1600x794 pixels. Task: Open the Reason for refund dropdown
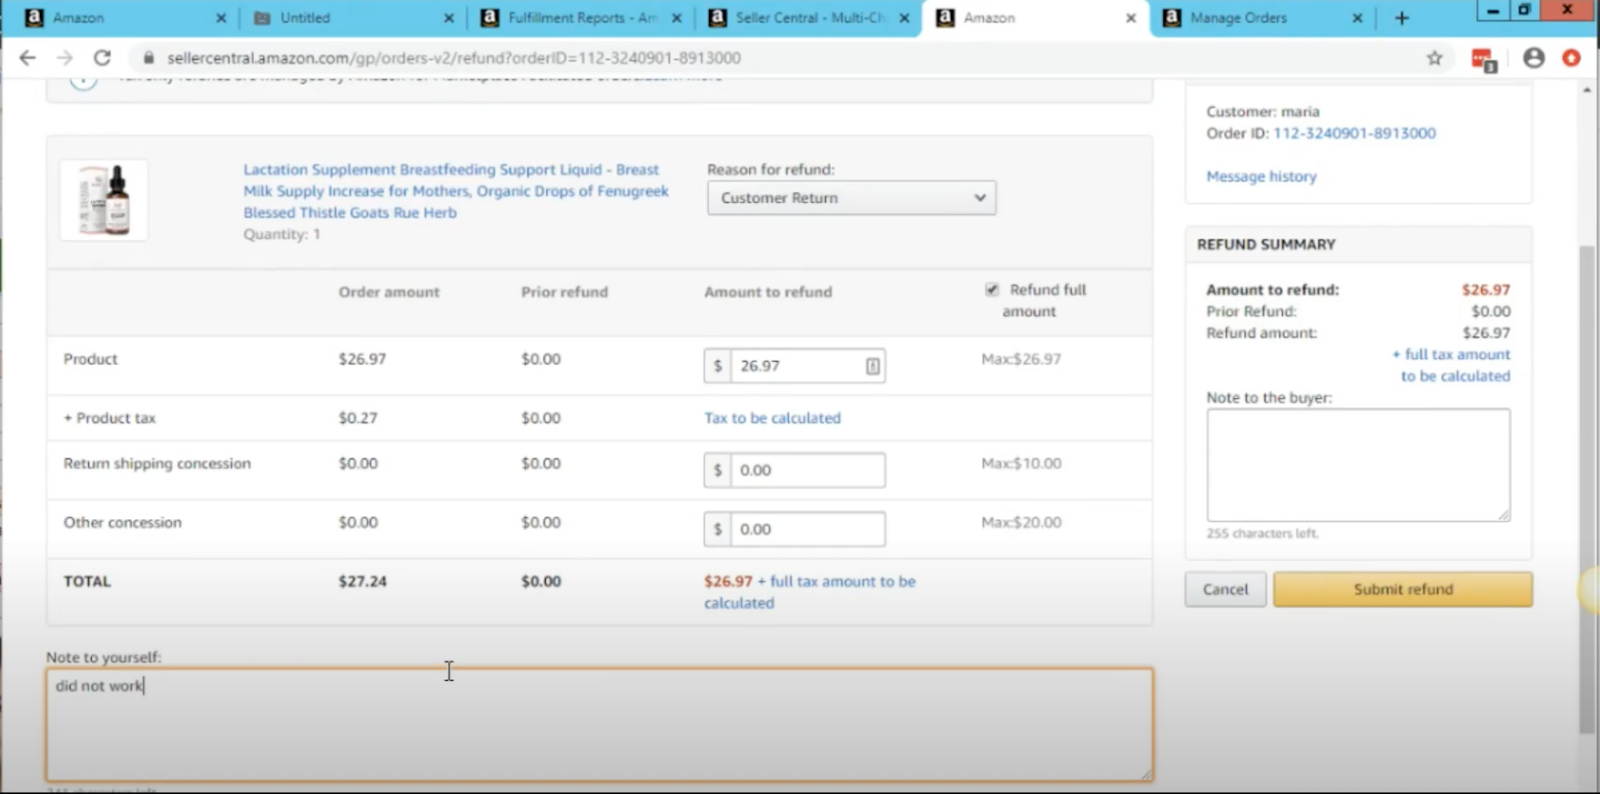pyautogui.click(x=851, y=198)
